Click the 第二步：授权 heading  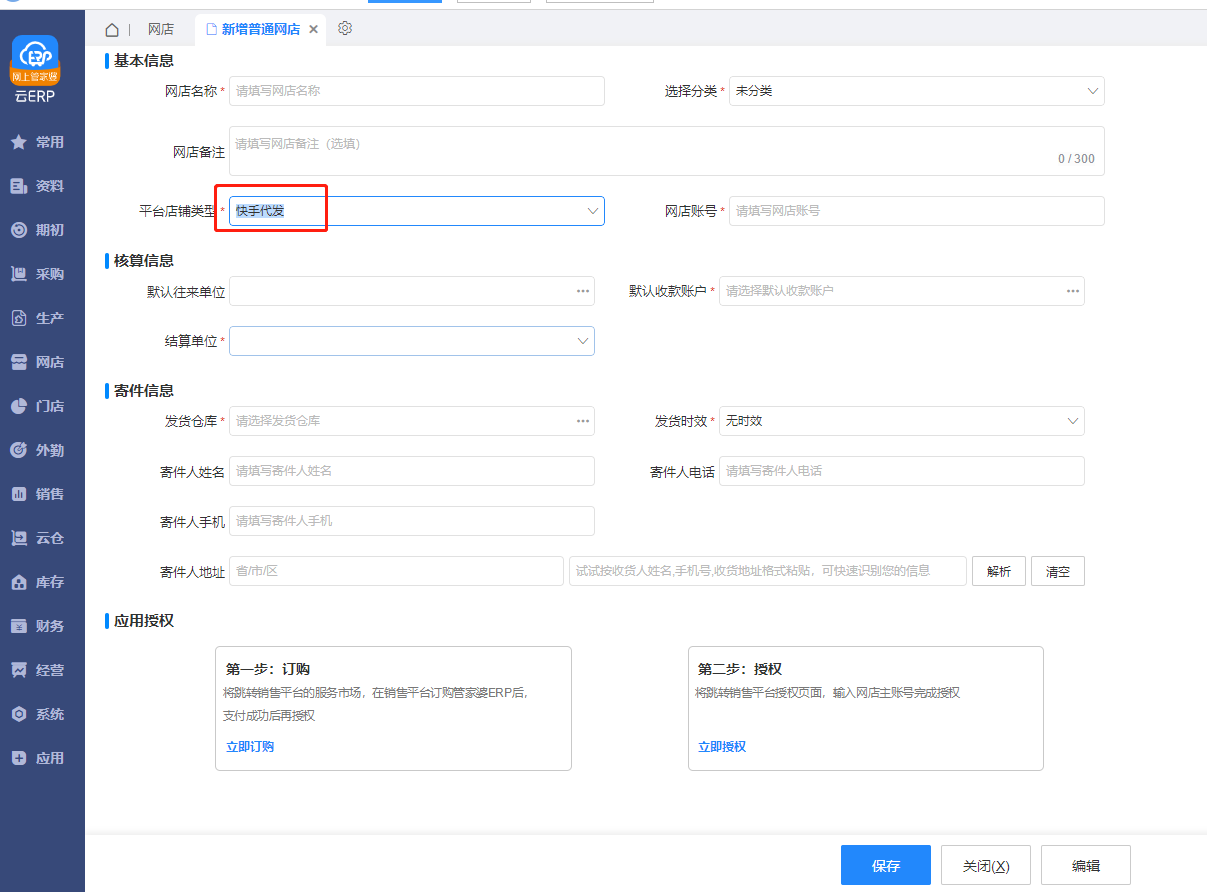pyautogui.click(x=740, y=669)
